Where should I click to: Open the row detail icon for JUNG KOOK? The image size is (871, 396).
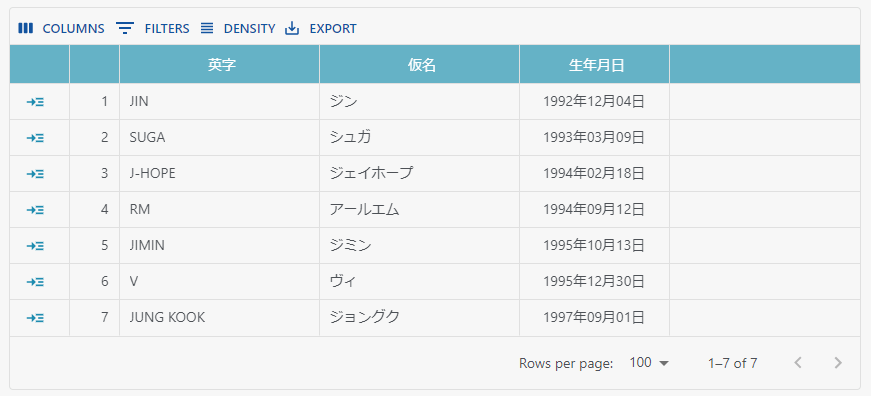(x=36, y=318)
